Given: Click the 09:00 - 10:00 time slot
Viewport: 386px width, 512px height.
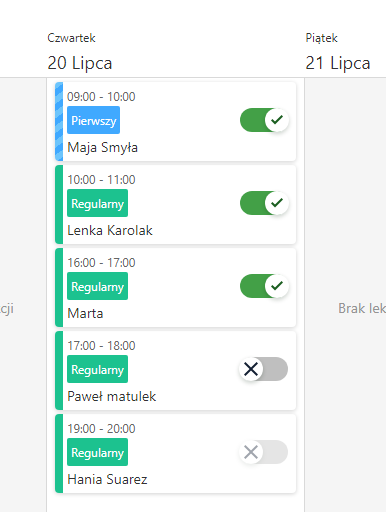Looking at the screenshot, I should (101, 97).
